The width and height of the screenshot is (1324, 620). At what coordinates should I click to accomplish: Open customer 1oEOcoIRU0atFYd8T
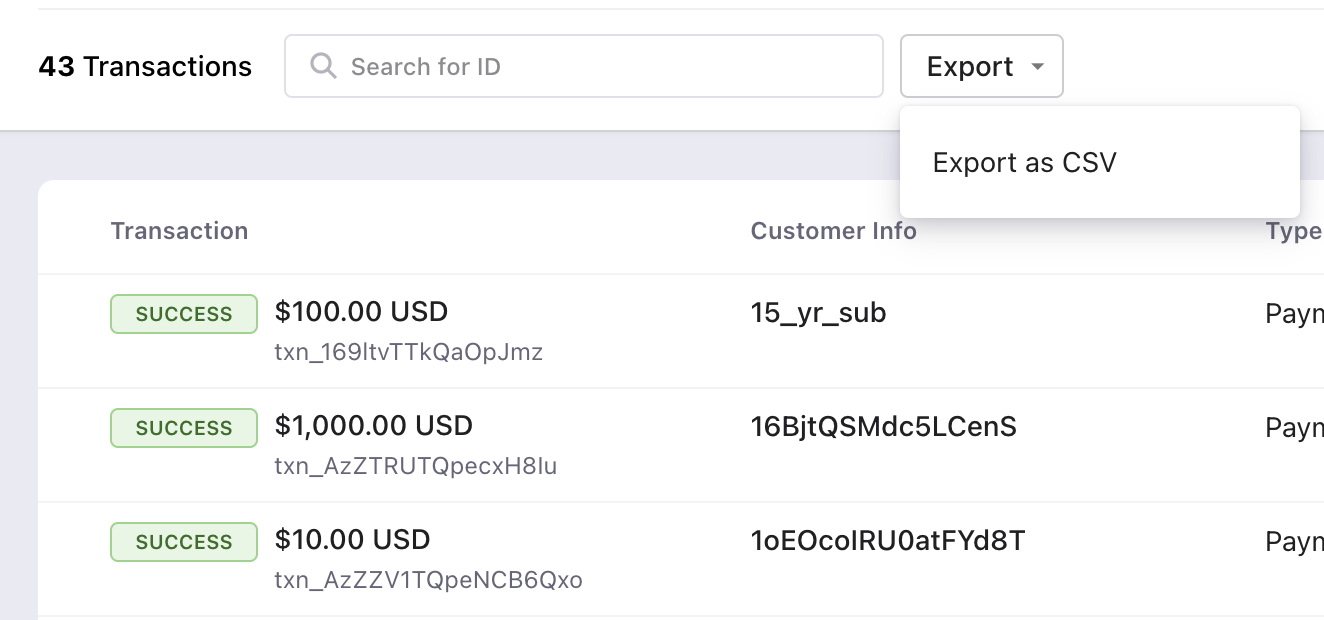tap(887, 541)
